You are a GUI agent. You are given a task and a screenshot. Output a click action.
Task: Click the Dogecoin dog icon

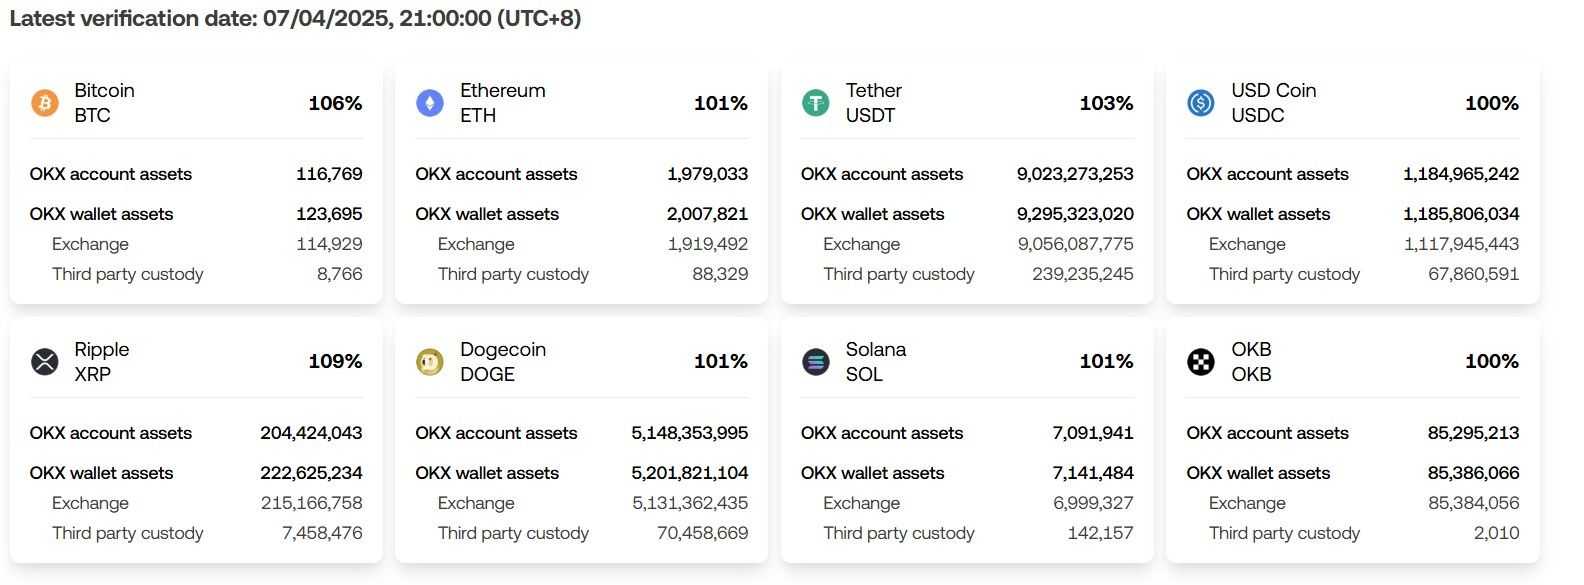pos(430,362)
